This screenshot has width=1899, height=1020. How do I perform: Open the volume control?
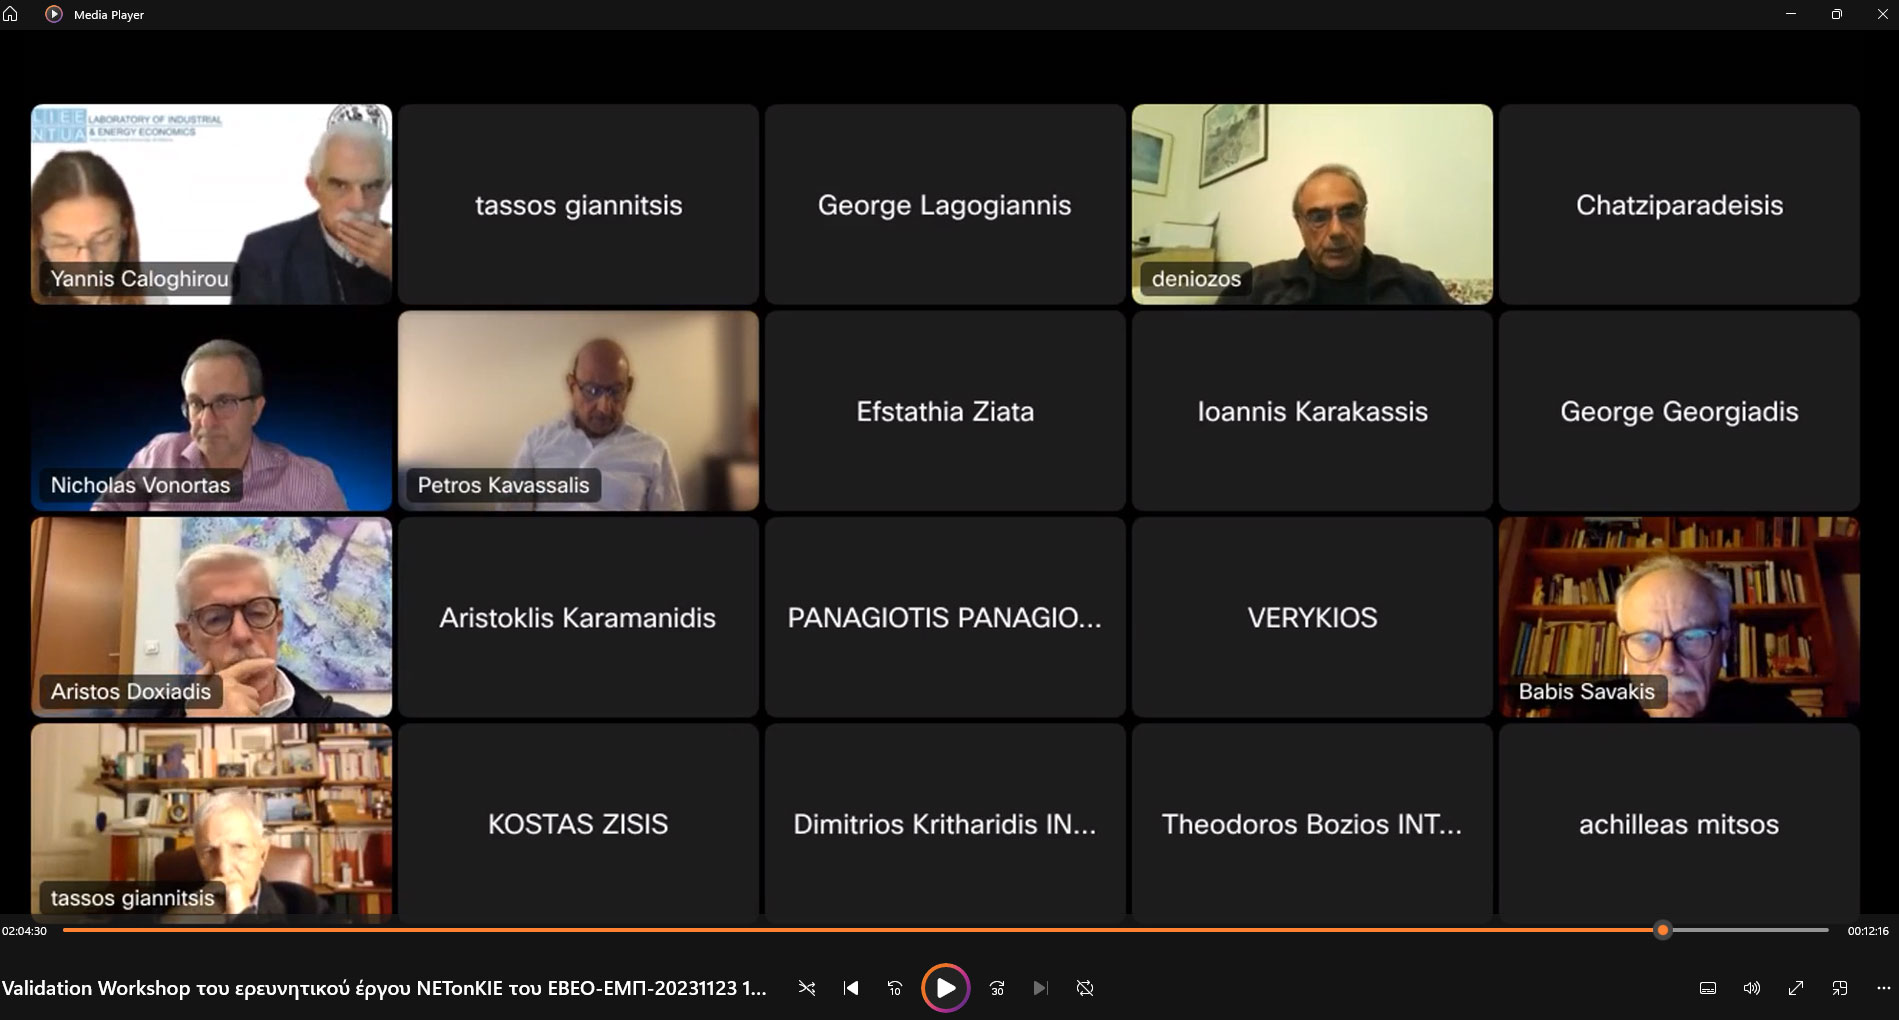pos(1752,988)
